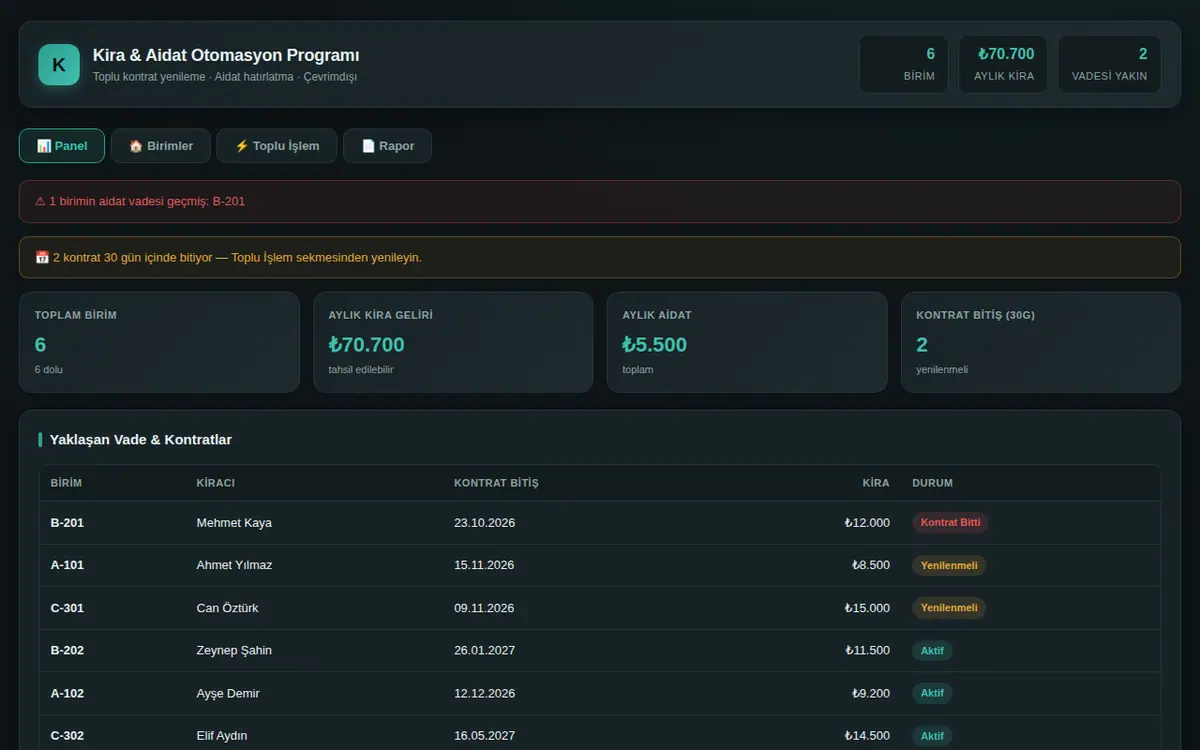The height and width of the screenshot is (750, 1200).
Task: Click the KONTRAT BİTİŞ column header
Action: click(x=496, y=483)
